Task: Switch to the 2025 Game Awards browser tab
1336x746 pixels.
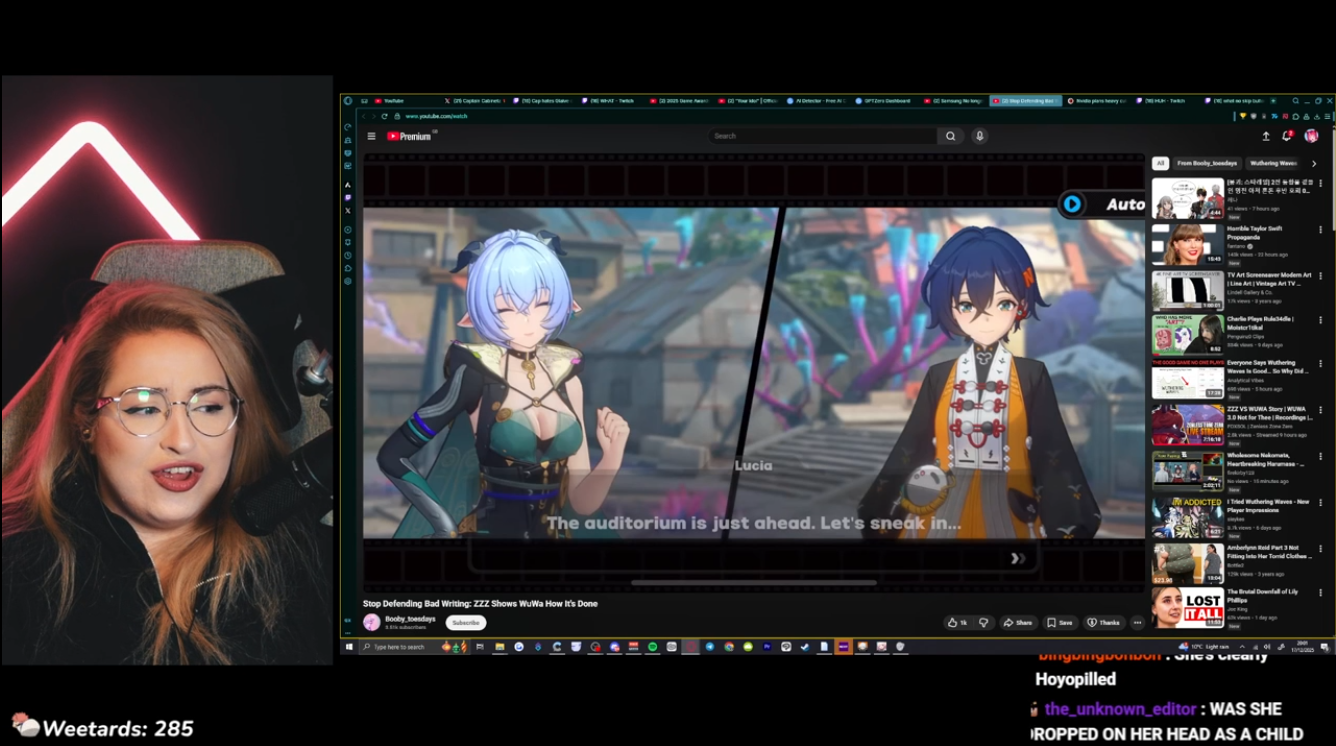Action: coord(680,101)
